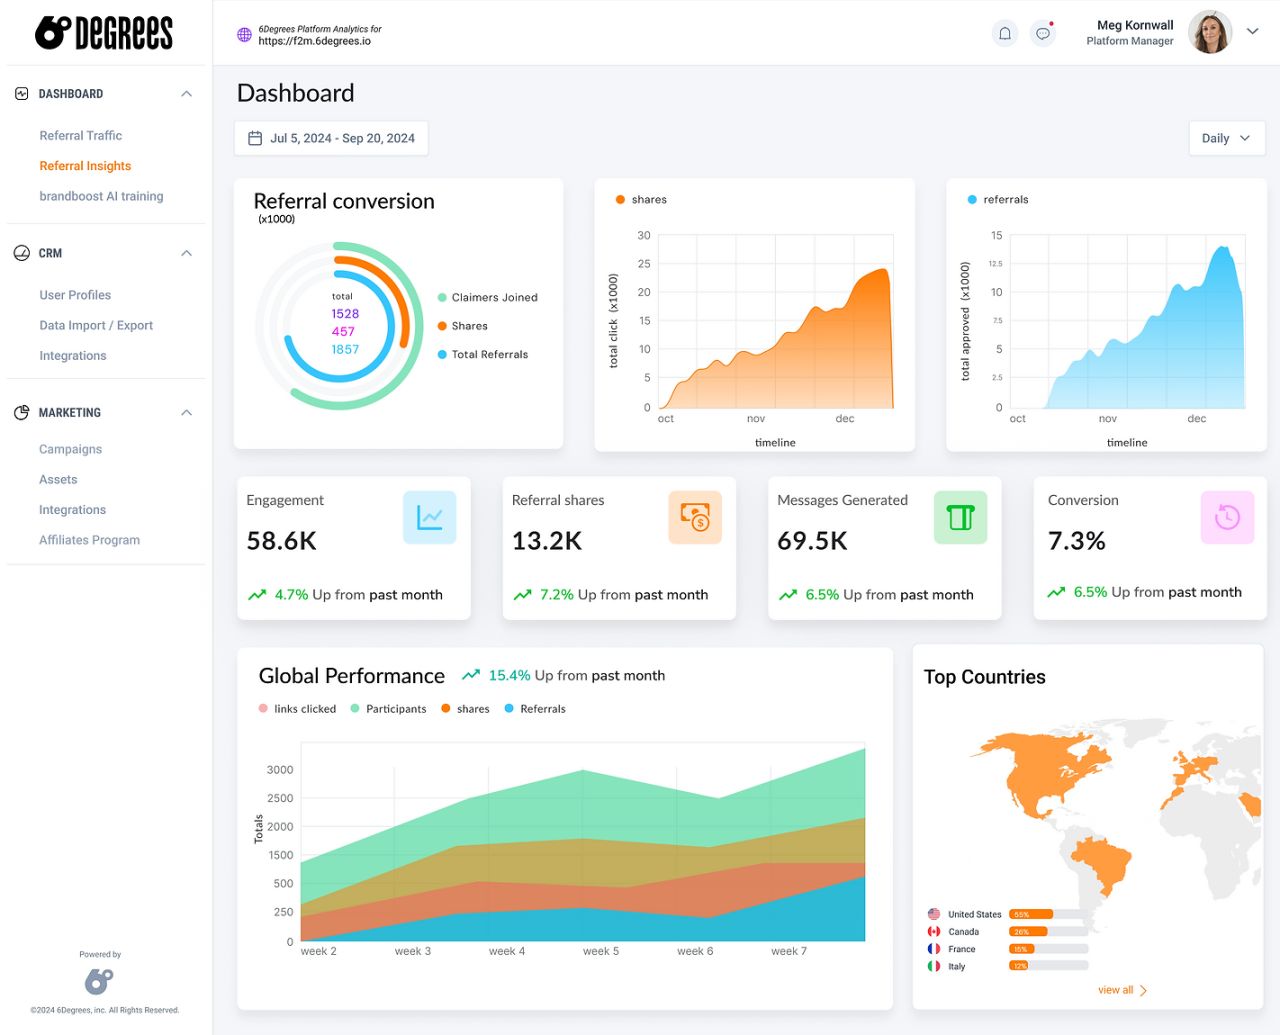Open the Daily interval dropdown

pyautogui.click(x=1227, y=139)
